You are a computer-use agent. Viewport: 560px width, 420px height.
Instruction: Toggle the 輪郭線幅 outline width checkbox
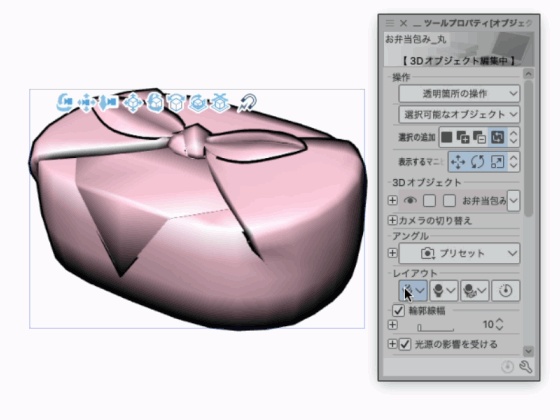point(398,310)
